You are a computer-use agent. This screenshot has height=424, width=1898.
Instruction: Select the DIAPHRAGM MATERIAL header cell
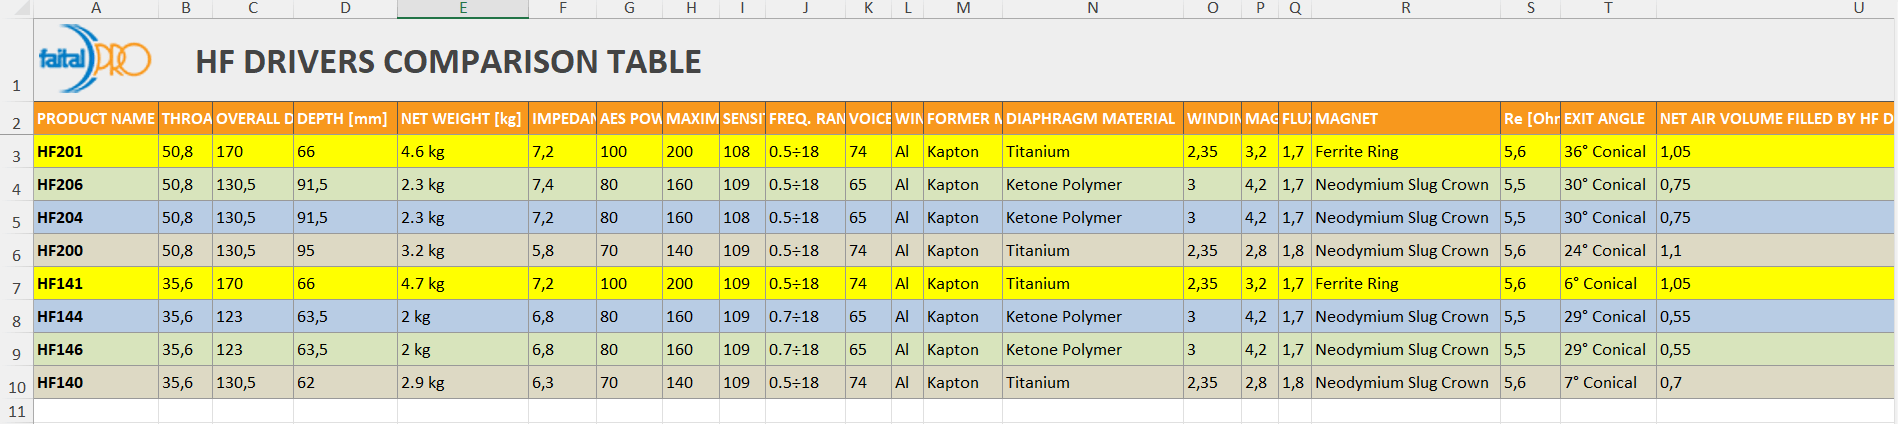point(1093,118)
